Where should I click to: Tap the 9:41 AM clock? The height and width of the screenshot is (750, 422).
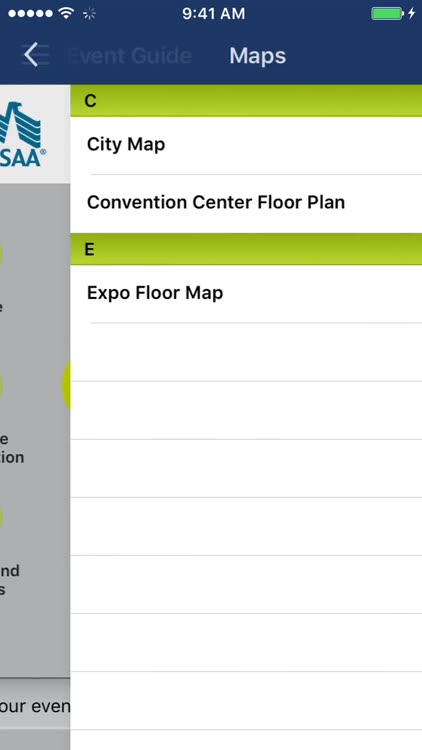tap(213, 13)
